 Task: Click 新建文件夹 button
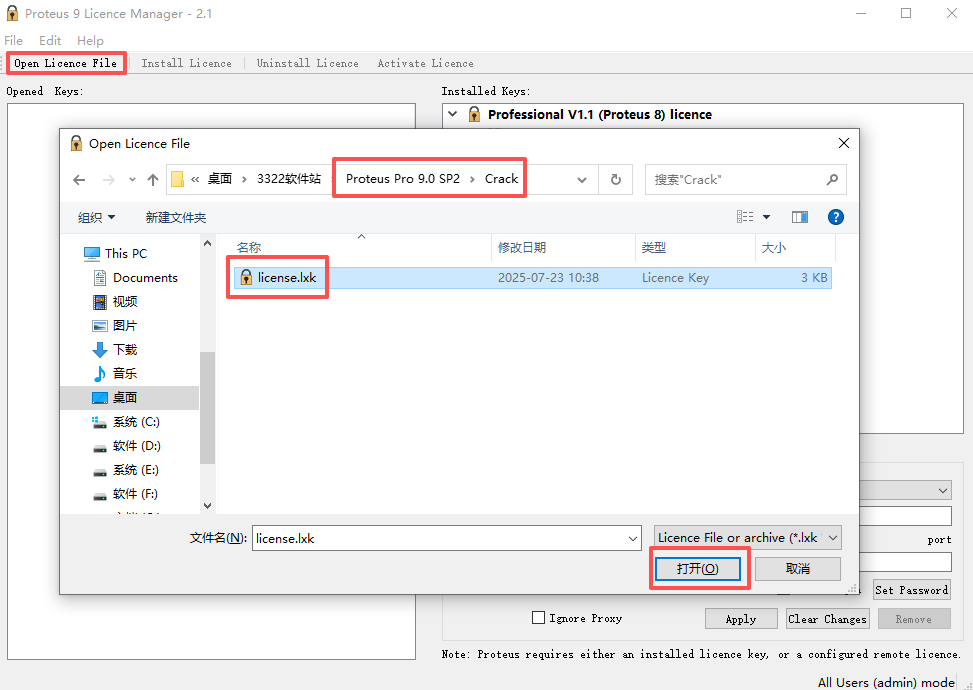pos(176,217)
